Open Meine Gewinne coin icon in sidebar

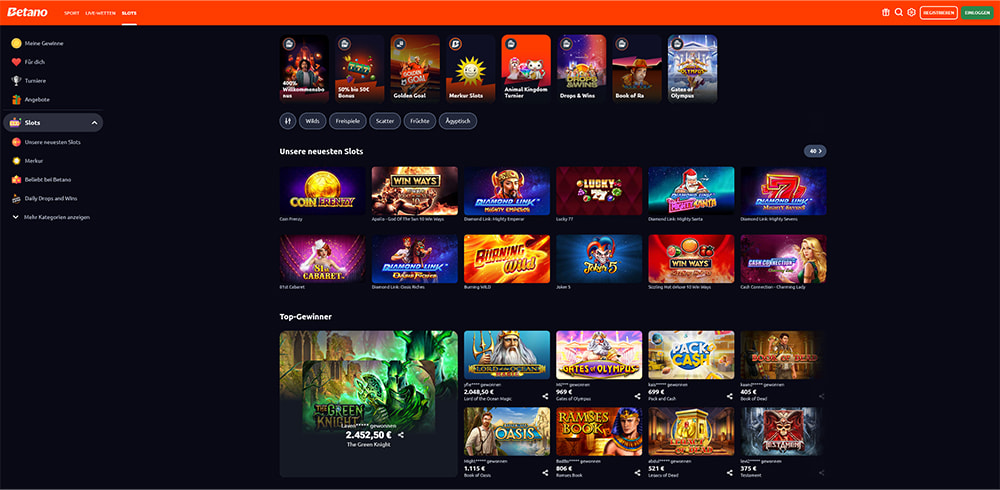click(17, 43)
